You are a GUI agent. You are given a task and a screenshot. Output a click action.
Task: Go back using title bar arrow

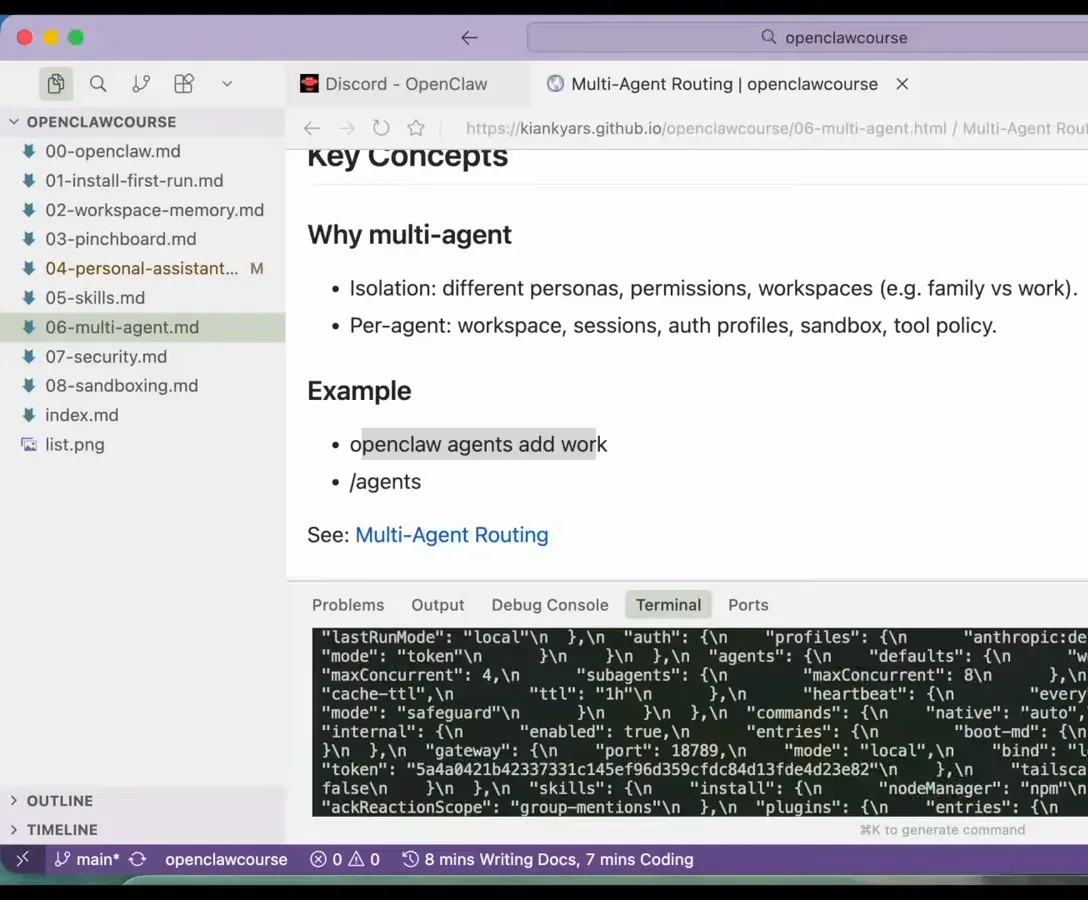pos(469,37)
